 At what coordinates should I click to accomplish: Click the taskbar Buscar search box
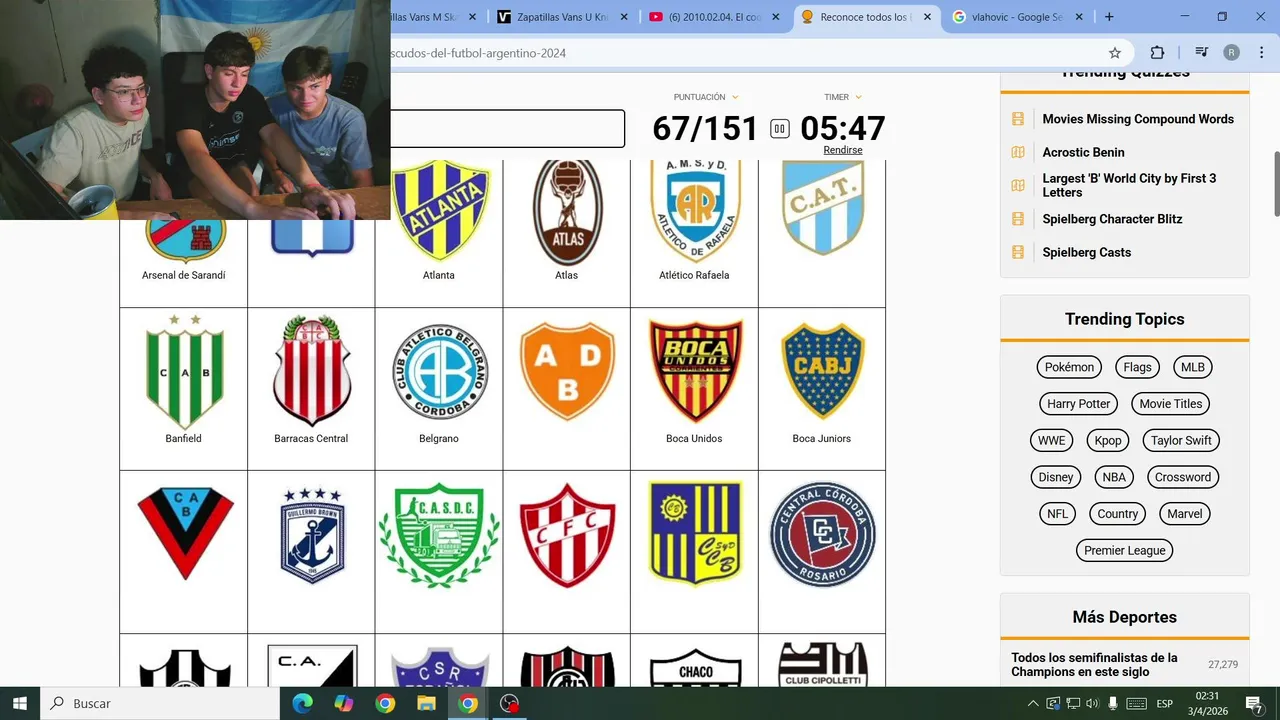click(x=160, y=703)
